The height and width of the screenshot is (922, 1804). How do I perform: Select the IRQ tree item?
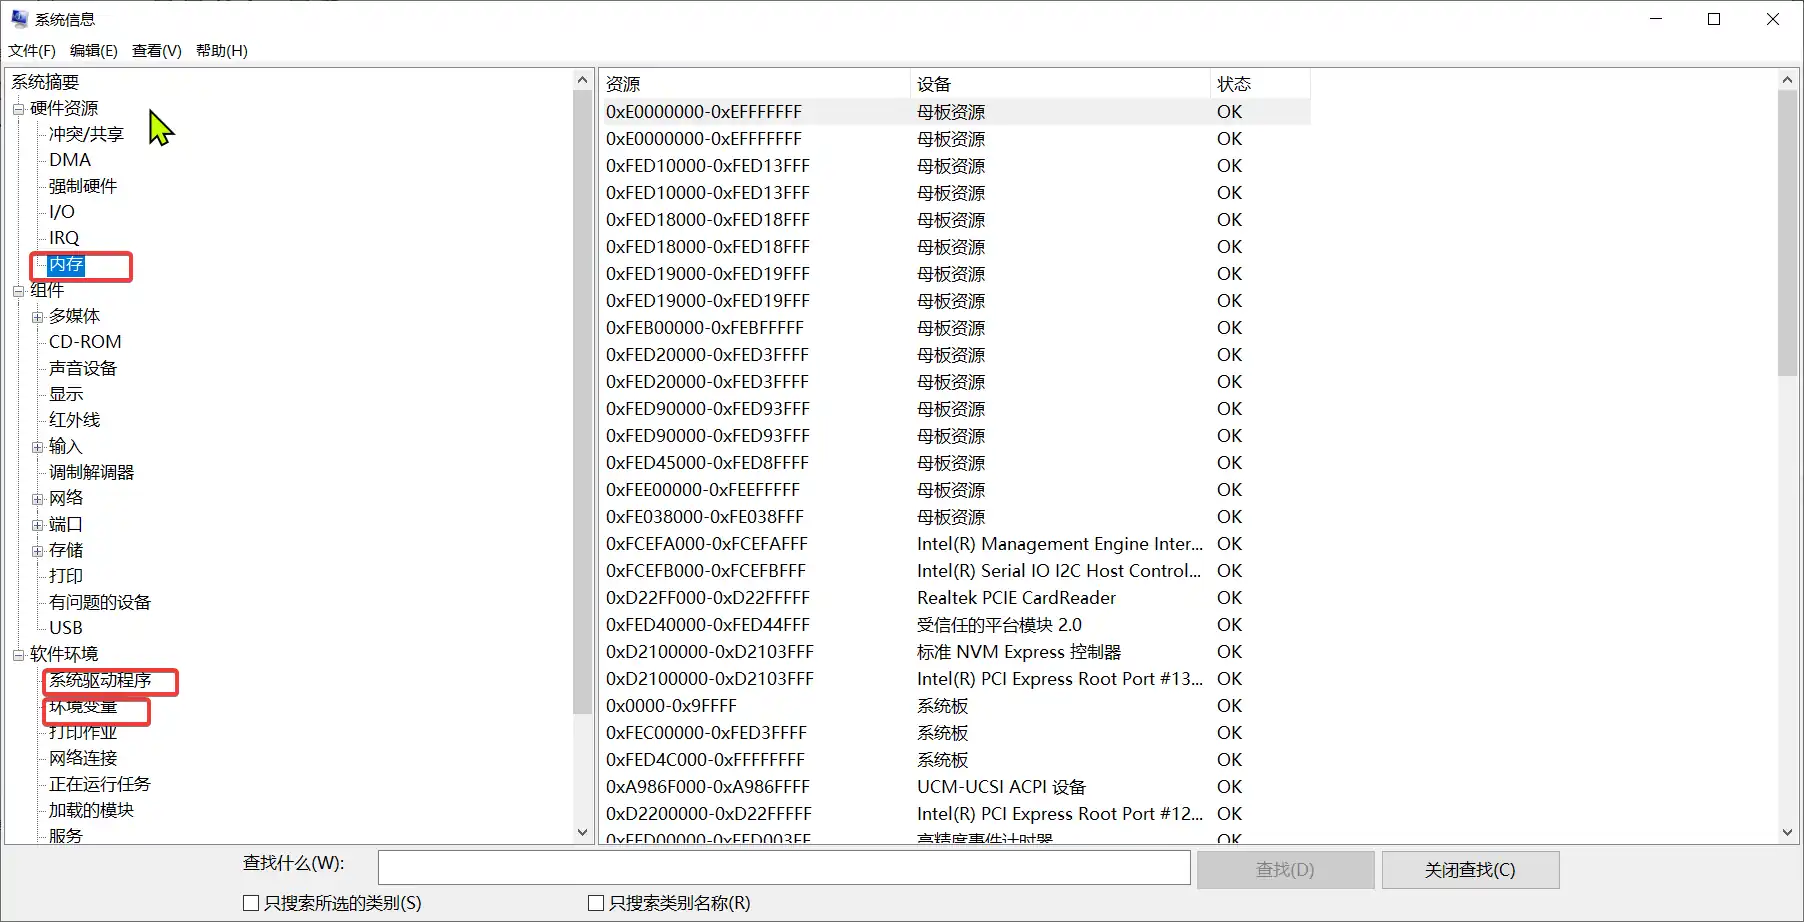pos(64,238)
